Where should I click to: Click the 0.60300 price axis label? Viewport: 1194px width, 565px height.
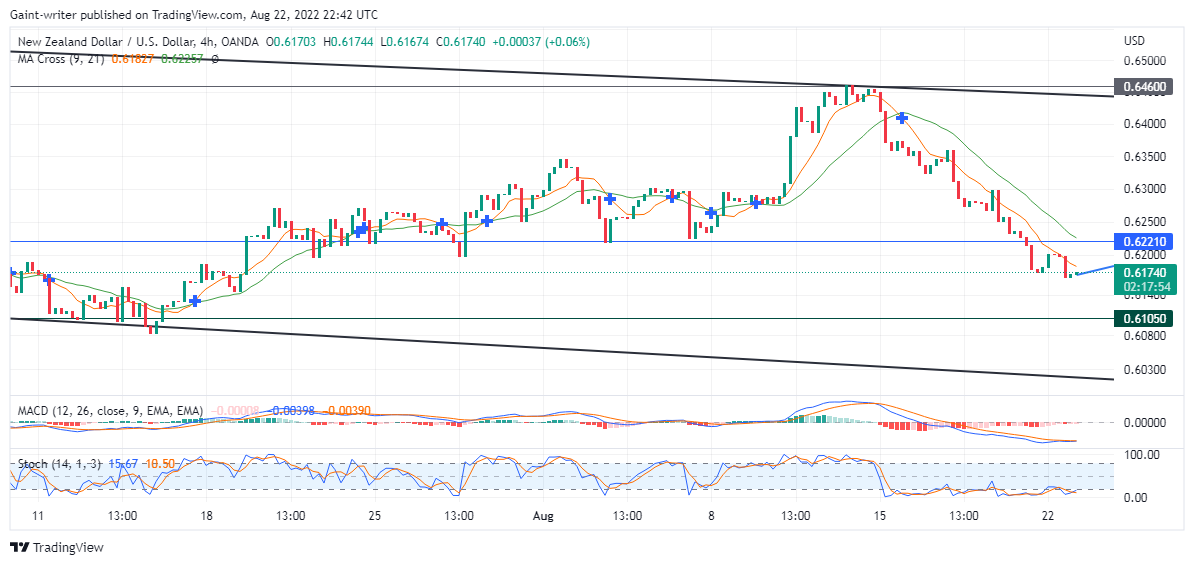1146,369
